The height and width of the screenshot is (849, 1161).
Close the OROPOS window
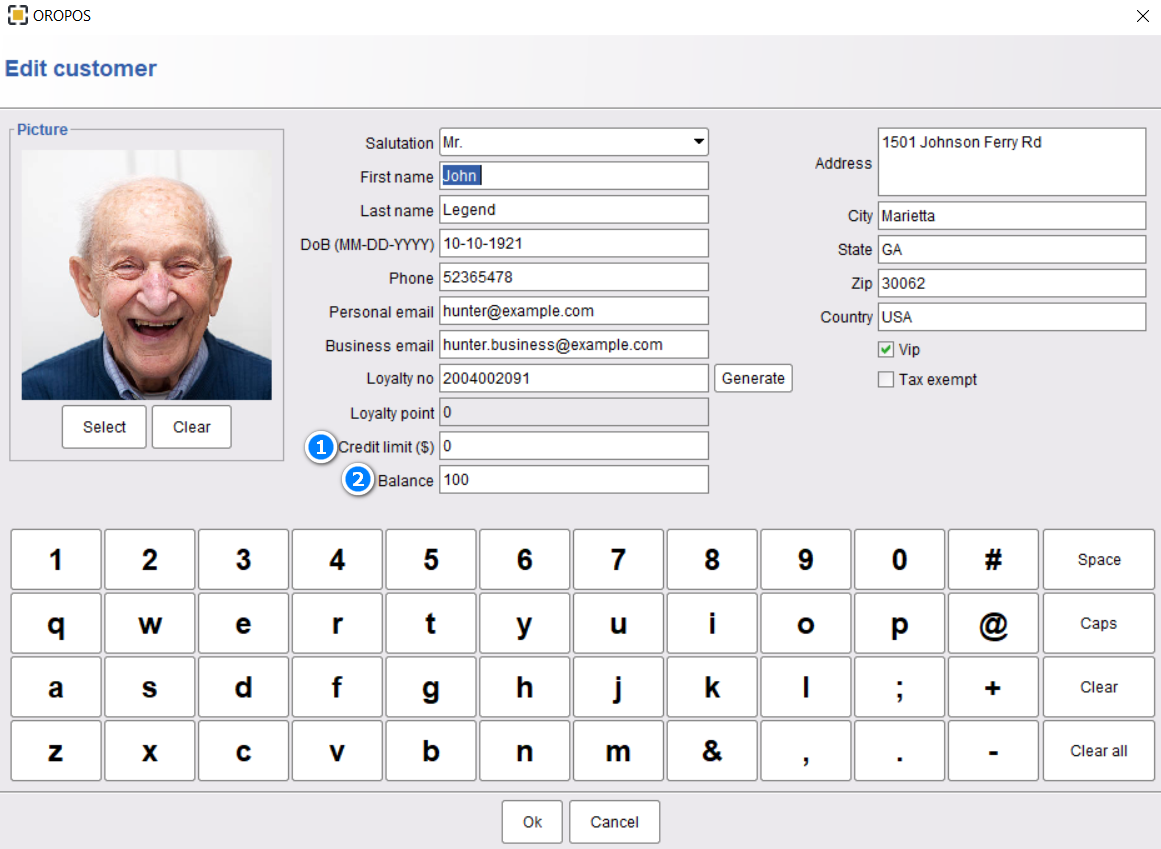[1142, 16]
